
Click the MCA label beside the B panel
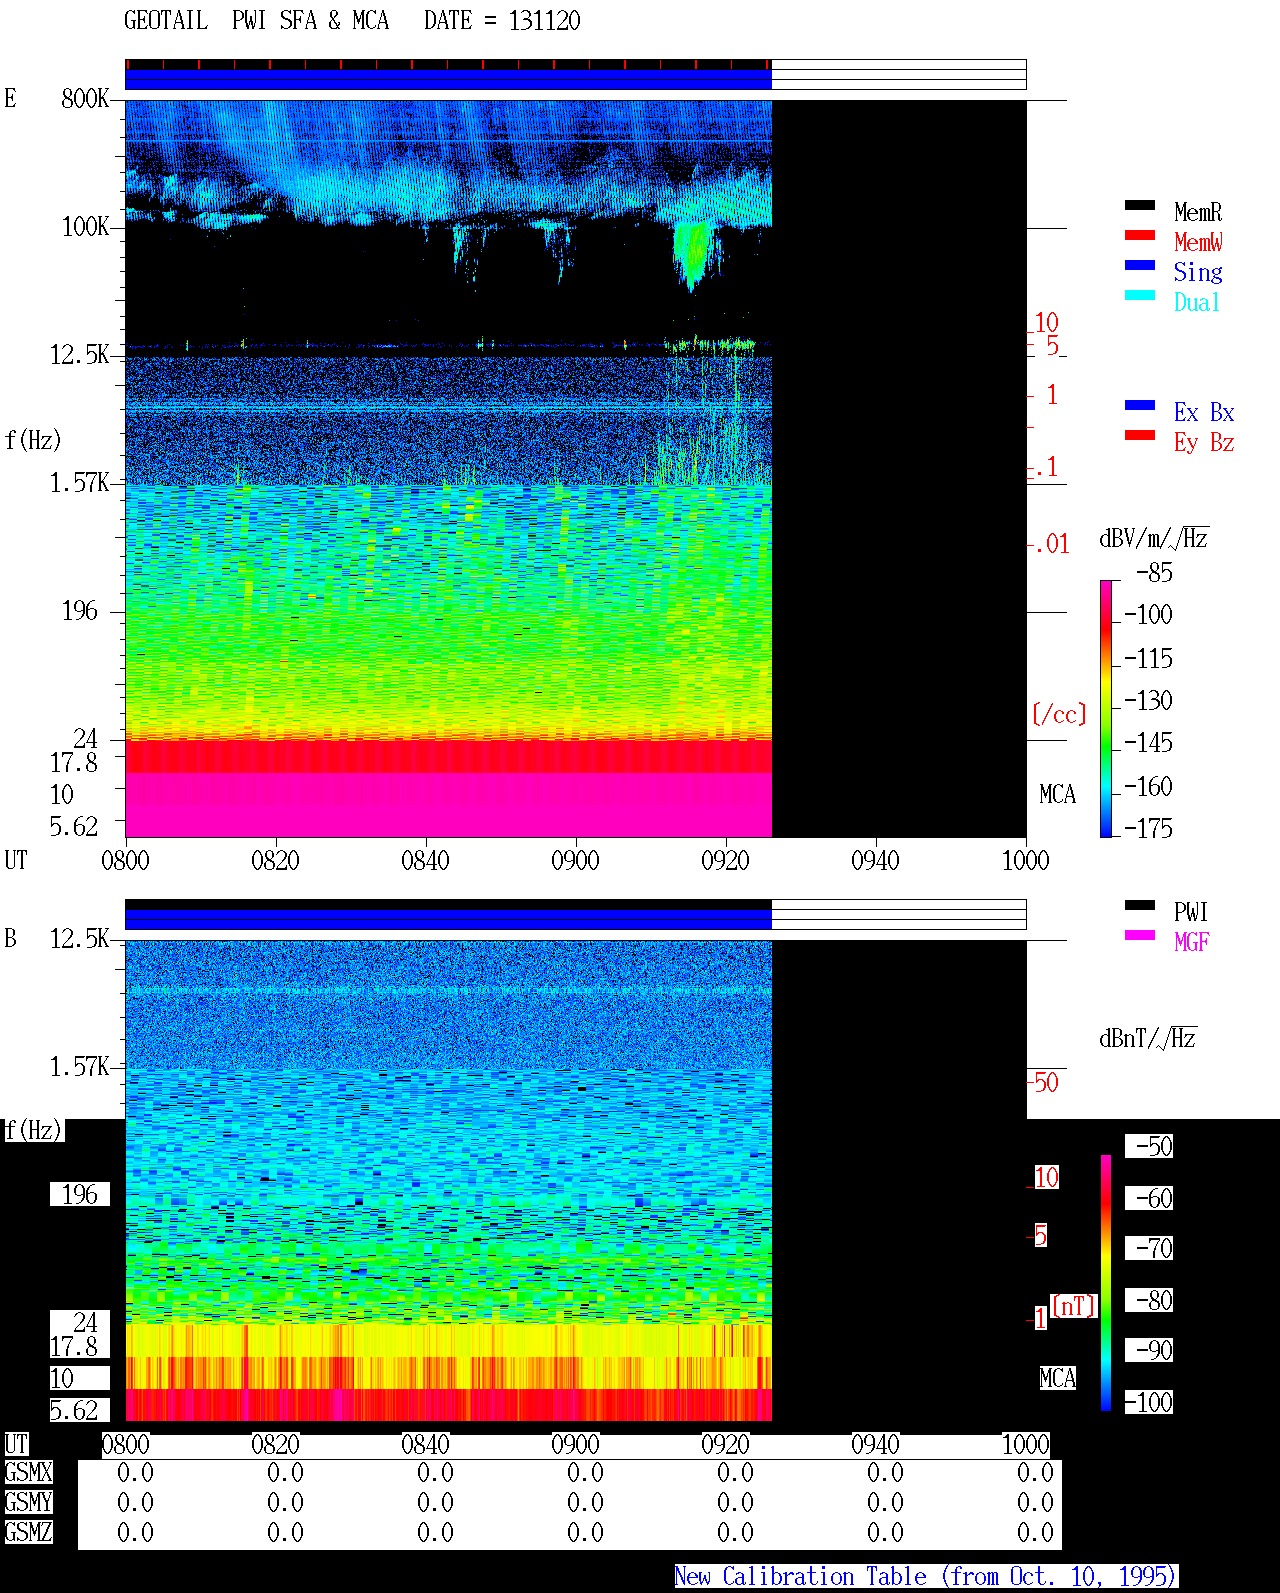pyautogui.click(x=1057, y=1378)
